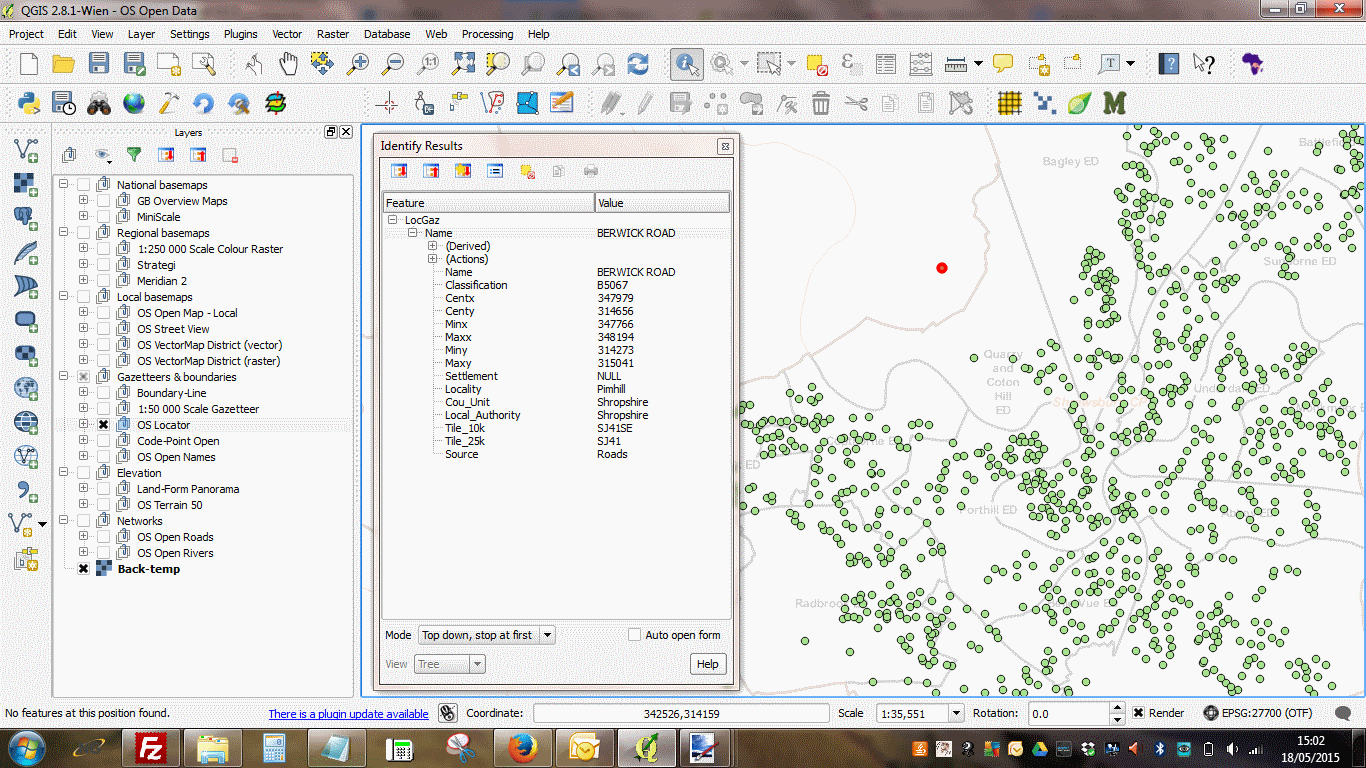Click the Rotation value field
Viewport: 1366px width, 768px height.
pyautogui.click(x=1070, y=713)
